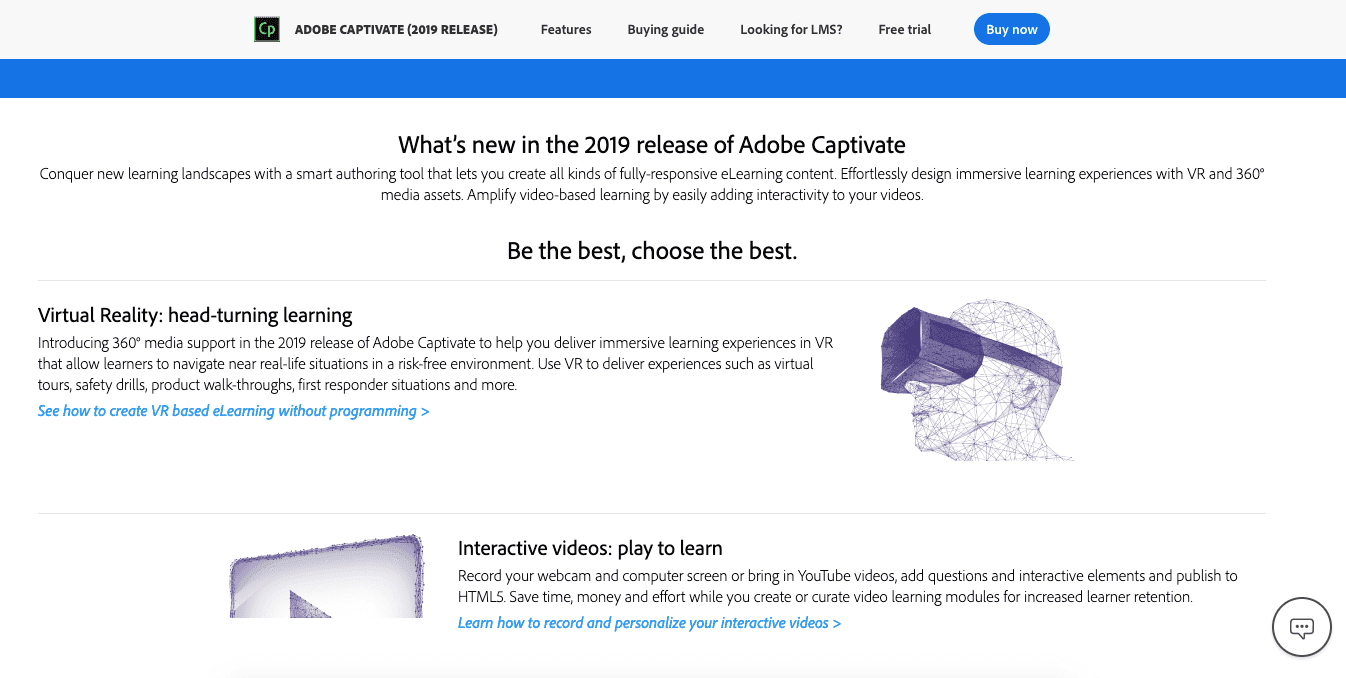The image size is (1346, 678).
Task: Click the Interactive videos: play to learn heading
Action: click(590, 548)
